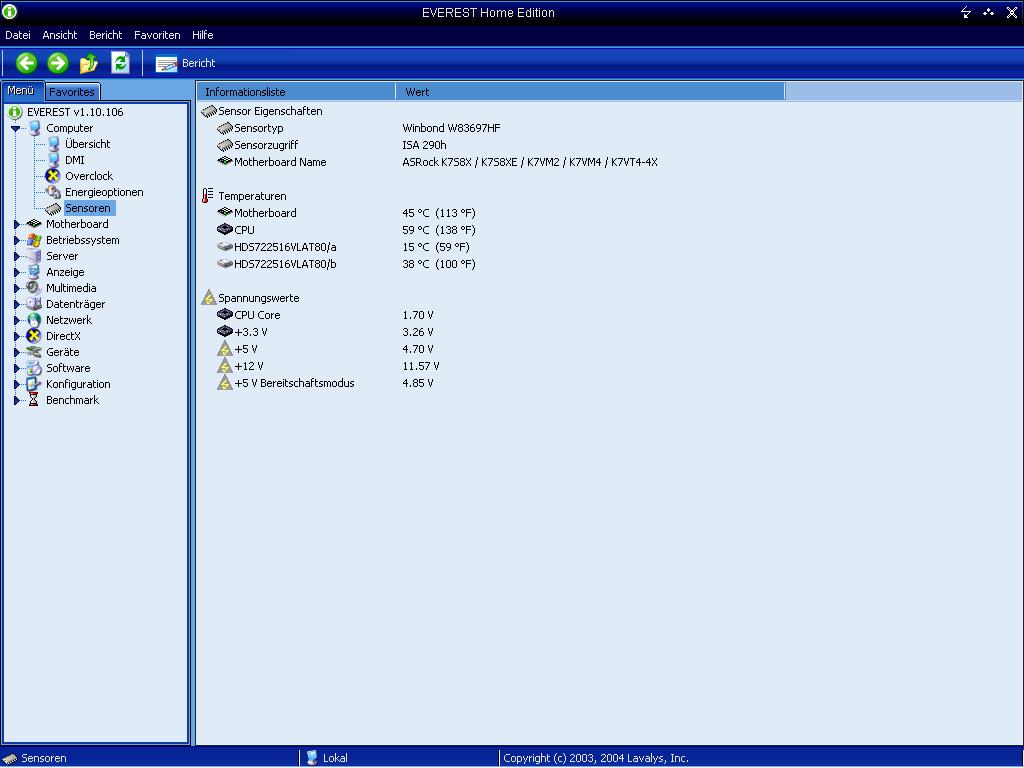This screenshot has height=768, width=1024.
Task: Open DMI in the tree
Action: pyautogui.click(x=74, y=160)
